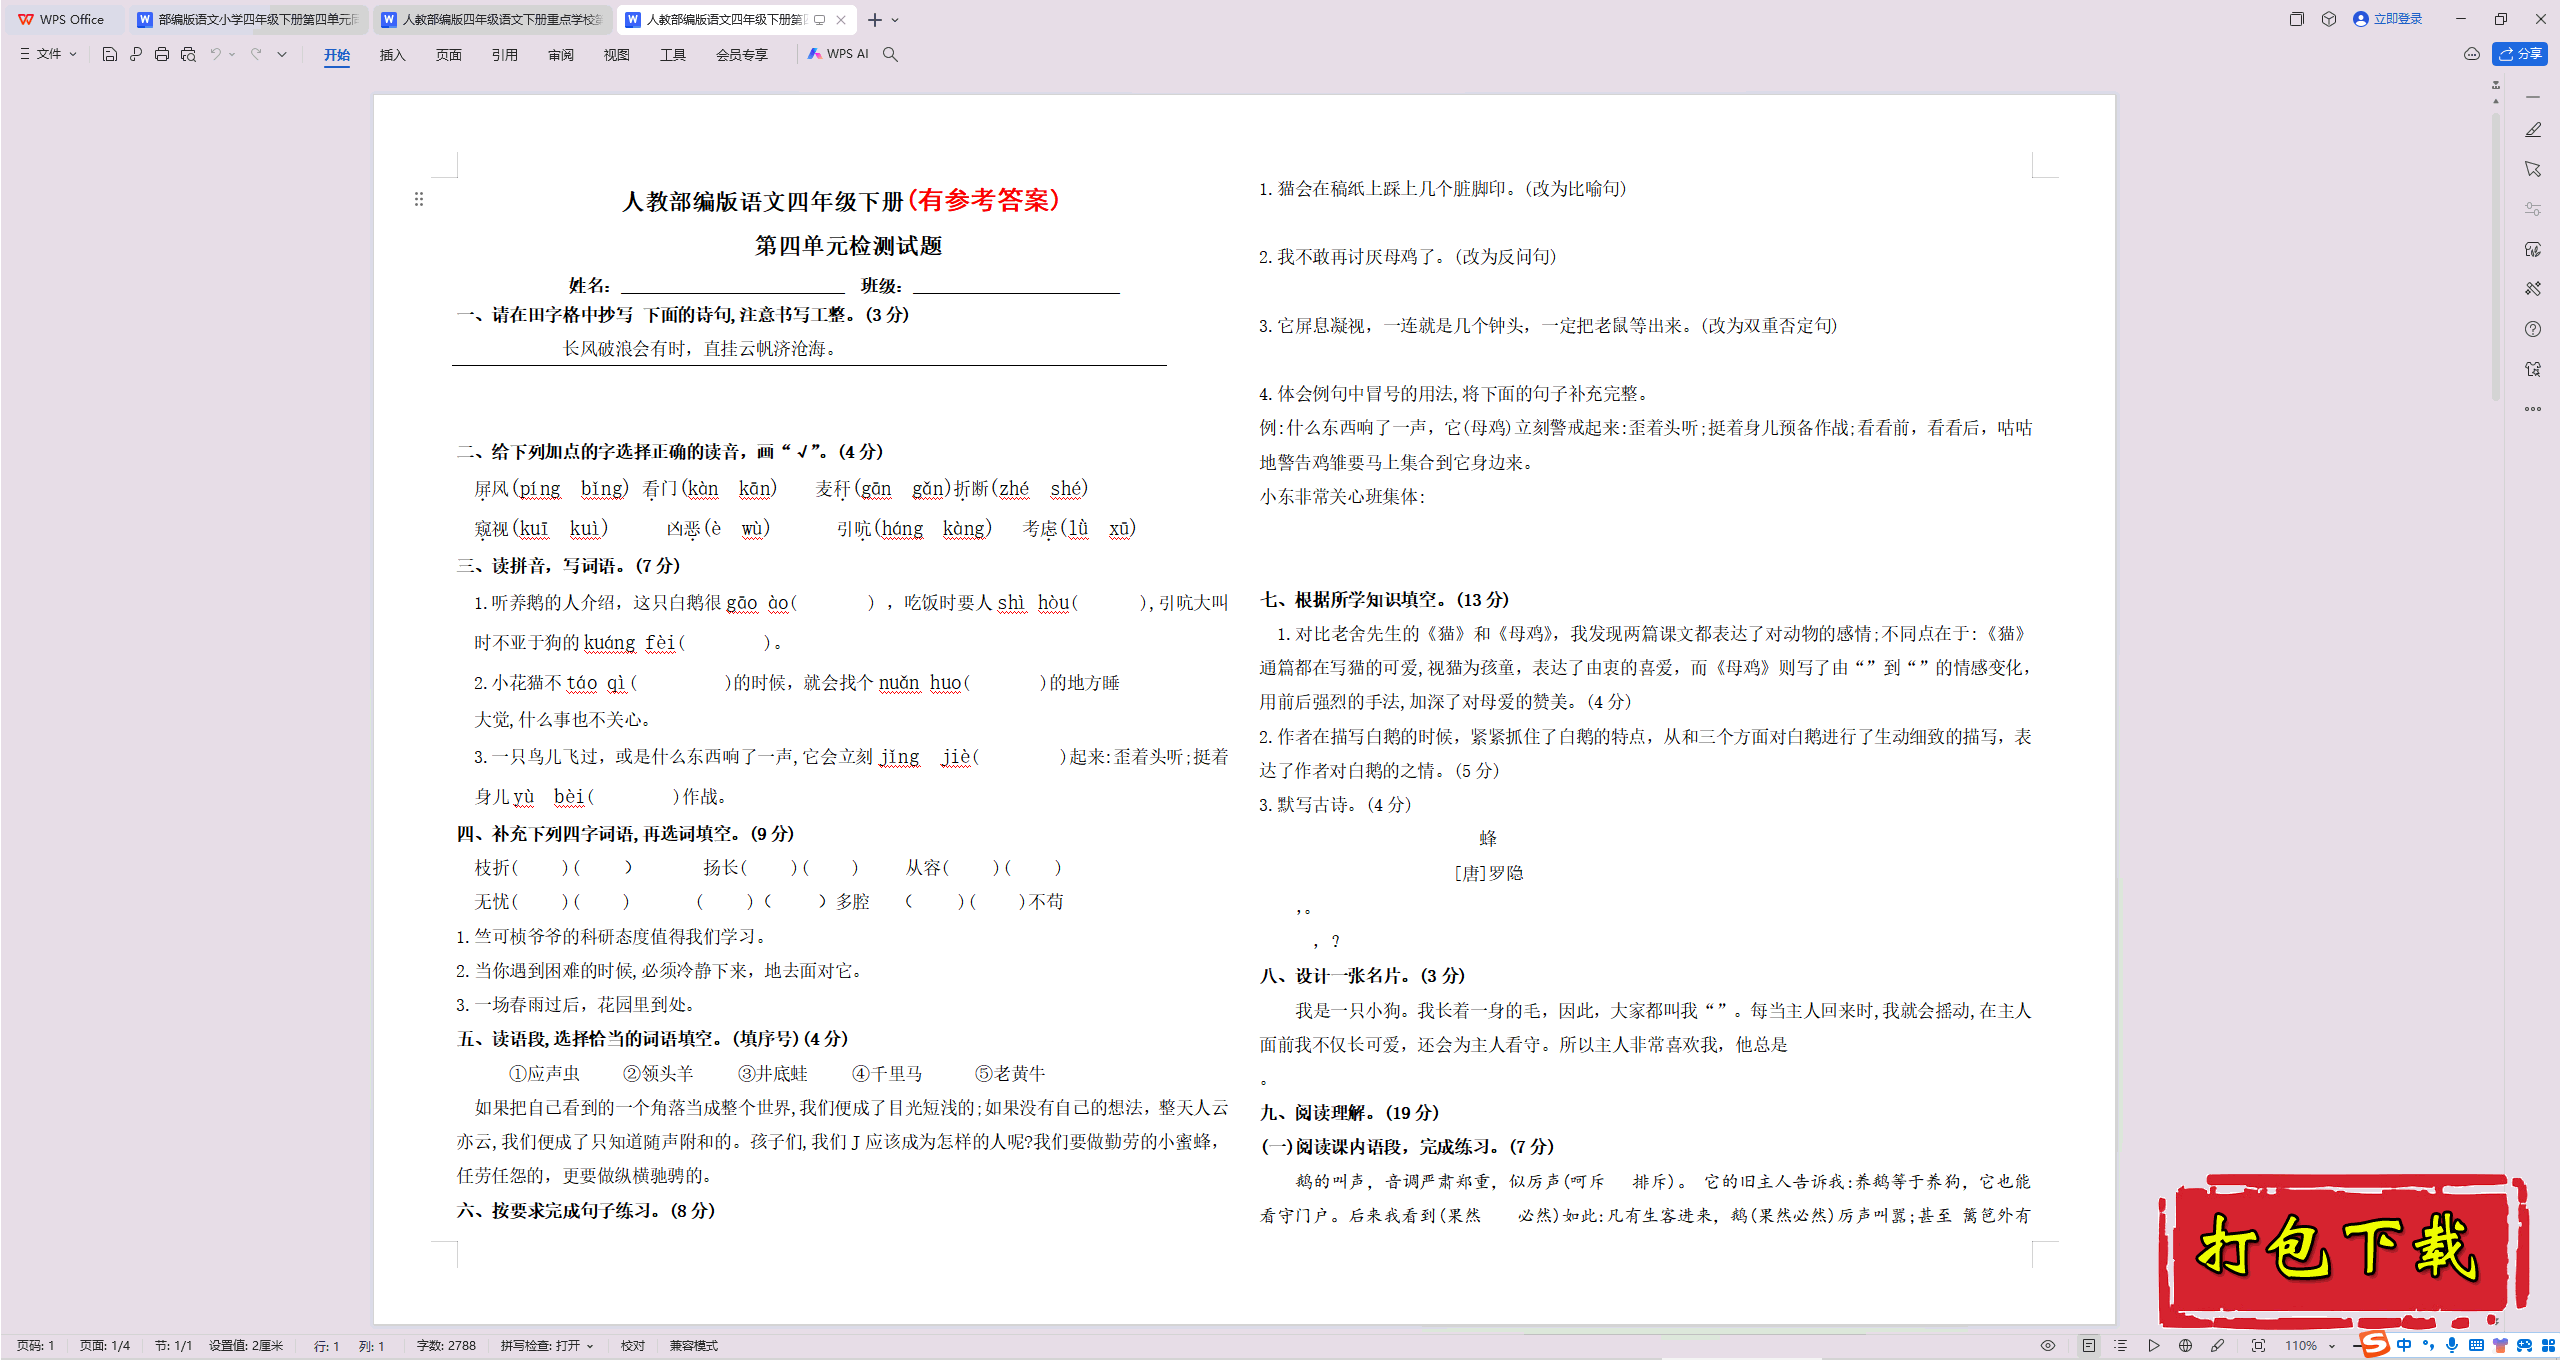The height and width of the screenshot is (1360, 2560).
Task: Click the 兼容模式 compatibility mode label
Action: click(x=694, y=1346)
